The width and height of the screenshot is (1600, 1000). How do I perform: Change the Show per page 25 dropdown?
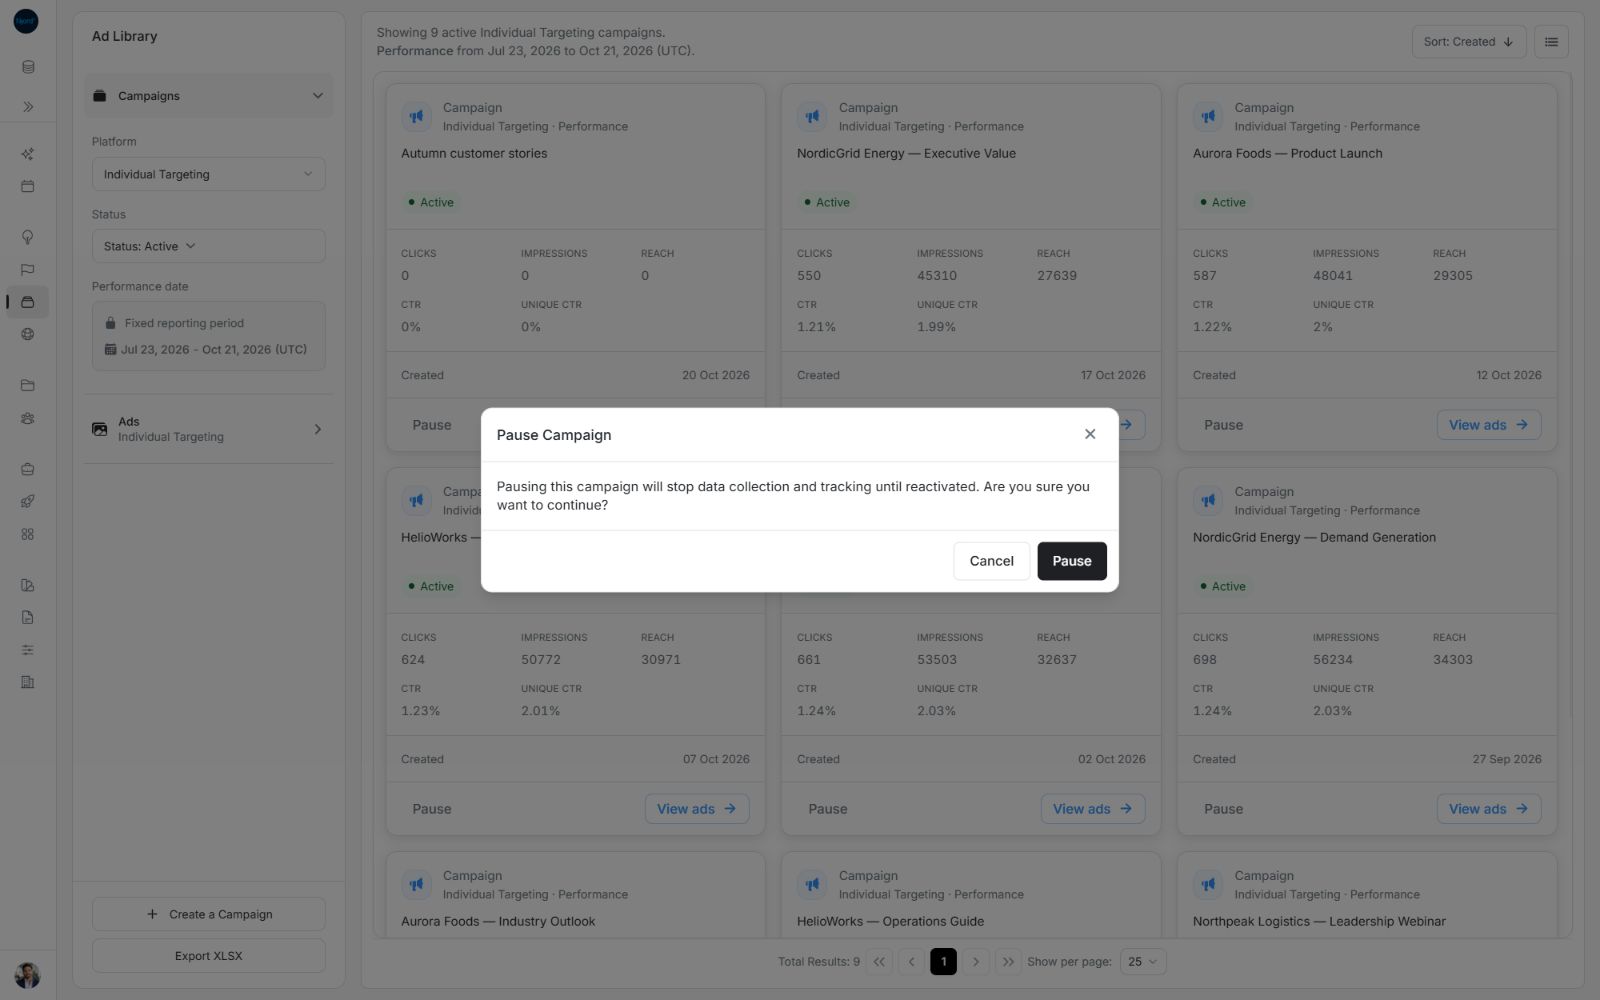1142,961
